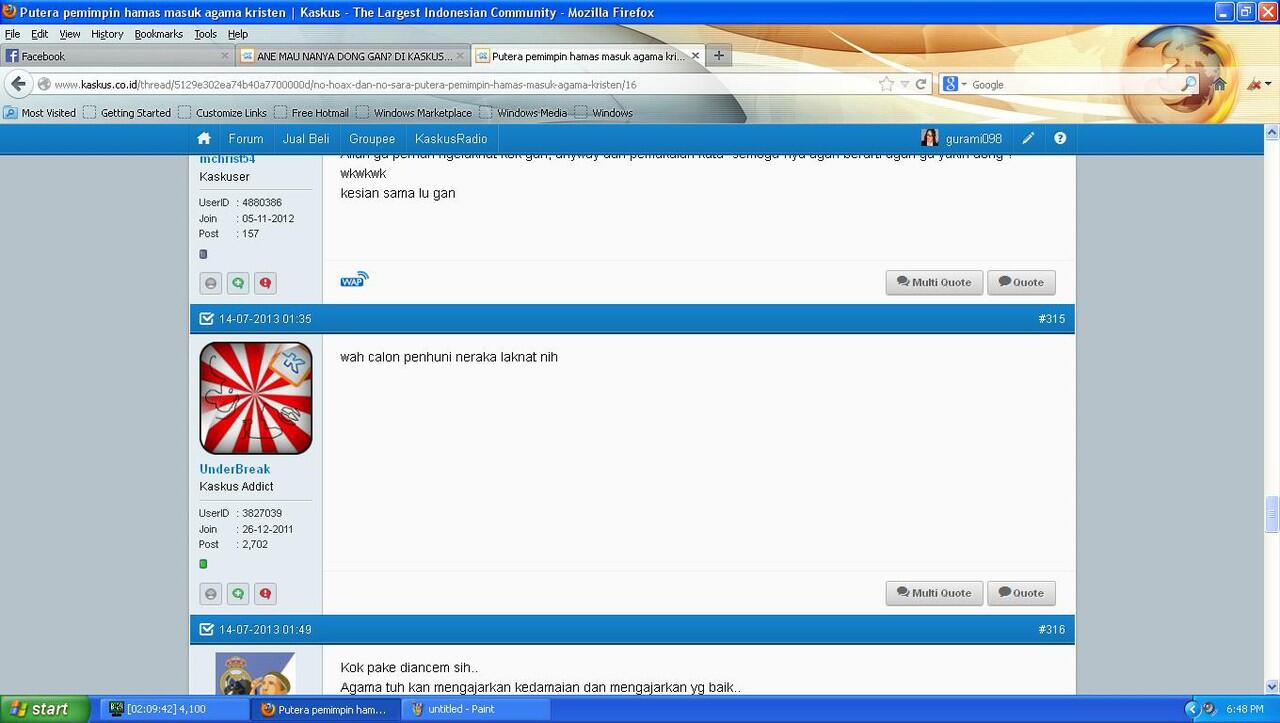Open post permalink #315

[1052, 319]
